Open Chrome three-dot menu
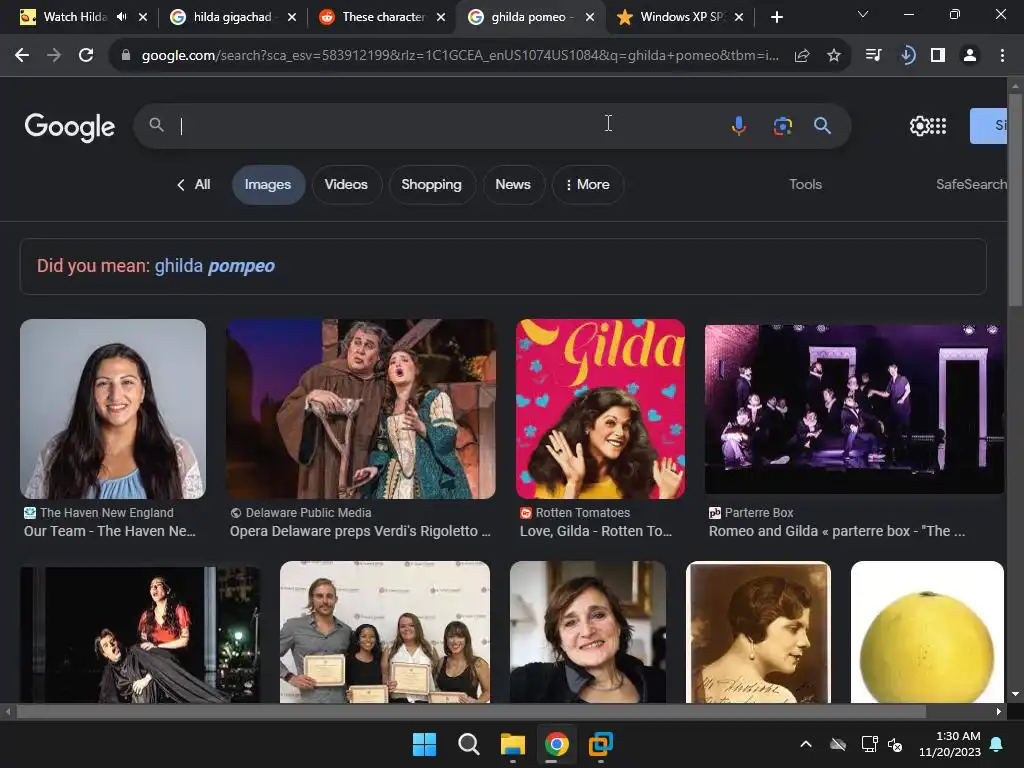 (1002, 56)
